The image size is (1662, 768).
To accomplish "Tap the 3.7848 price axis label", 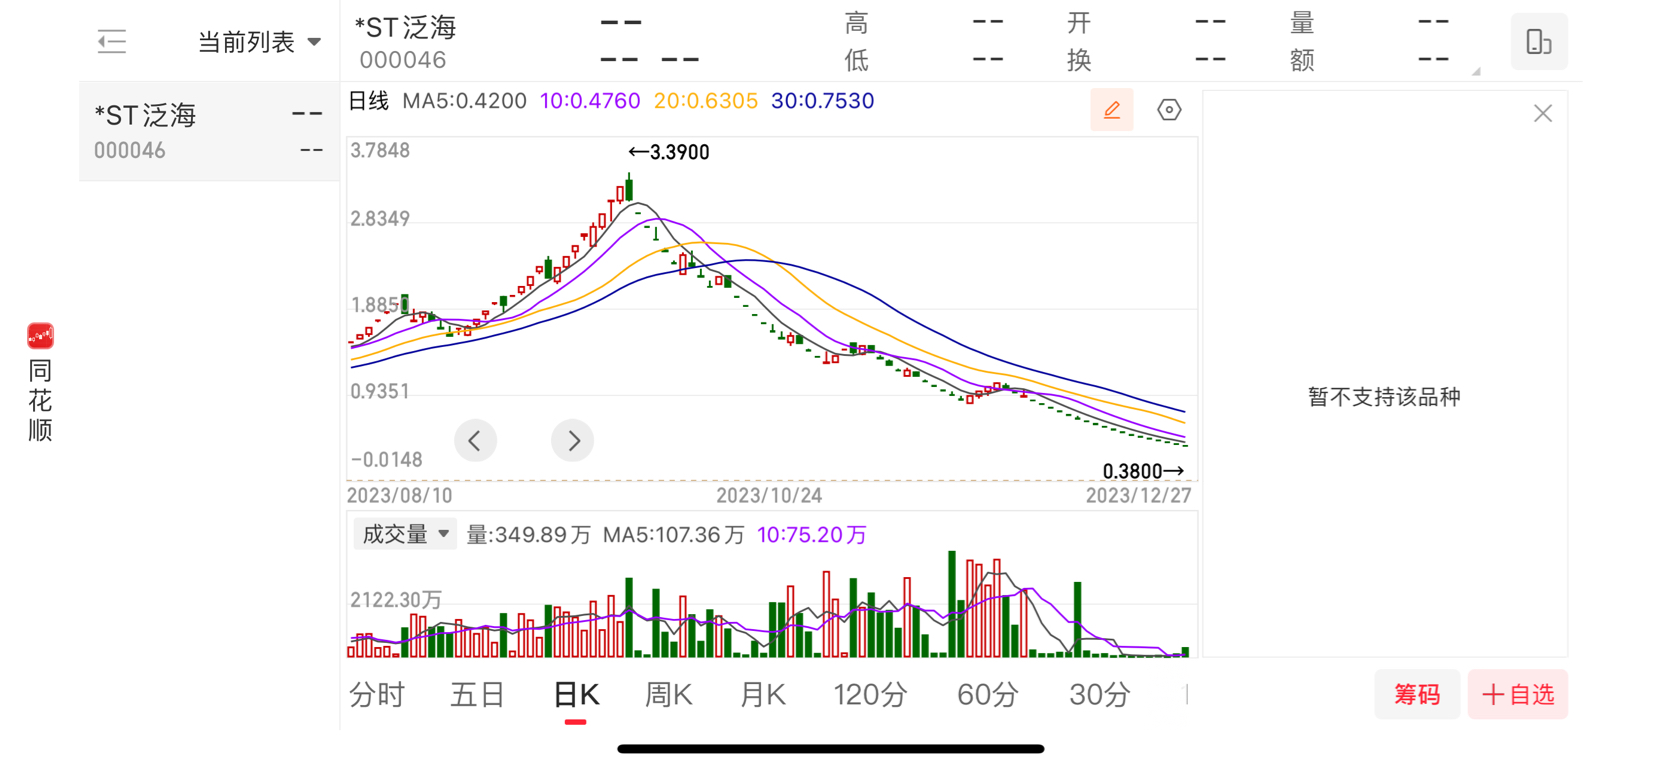I will pos(380,151).
